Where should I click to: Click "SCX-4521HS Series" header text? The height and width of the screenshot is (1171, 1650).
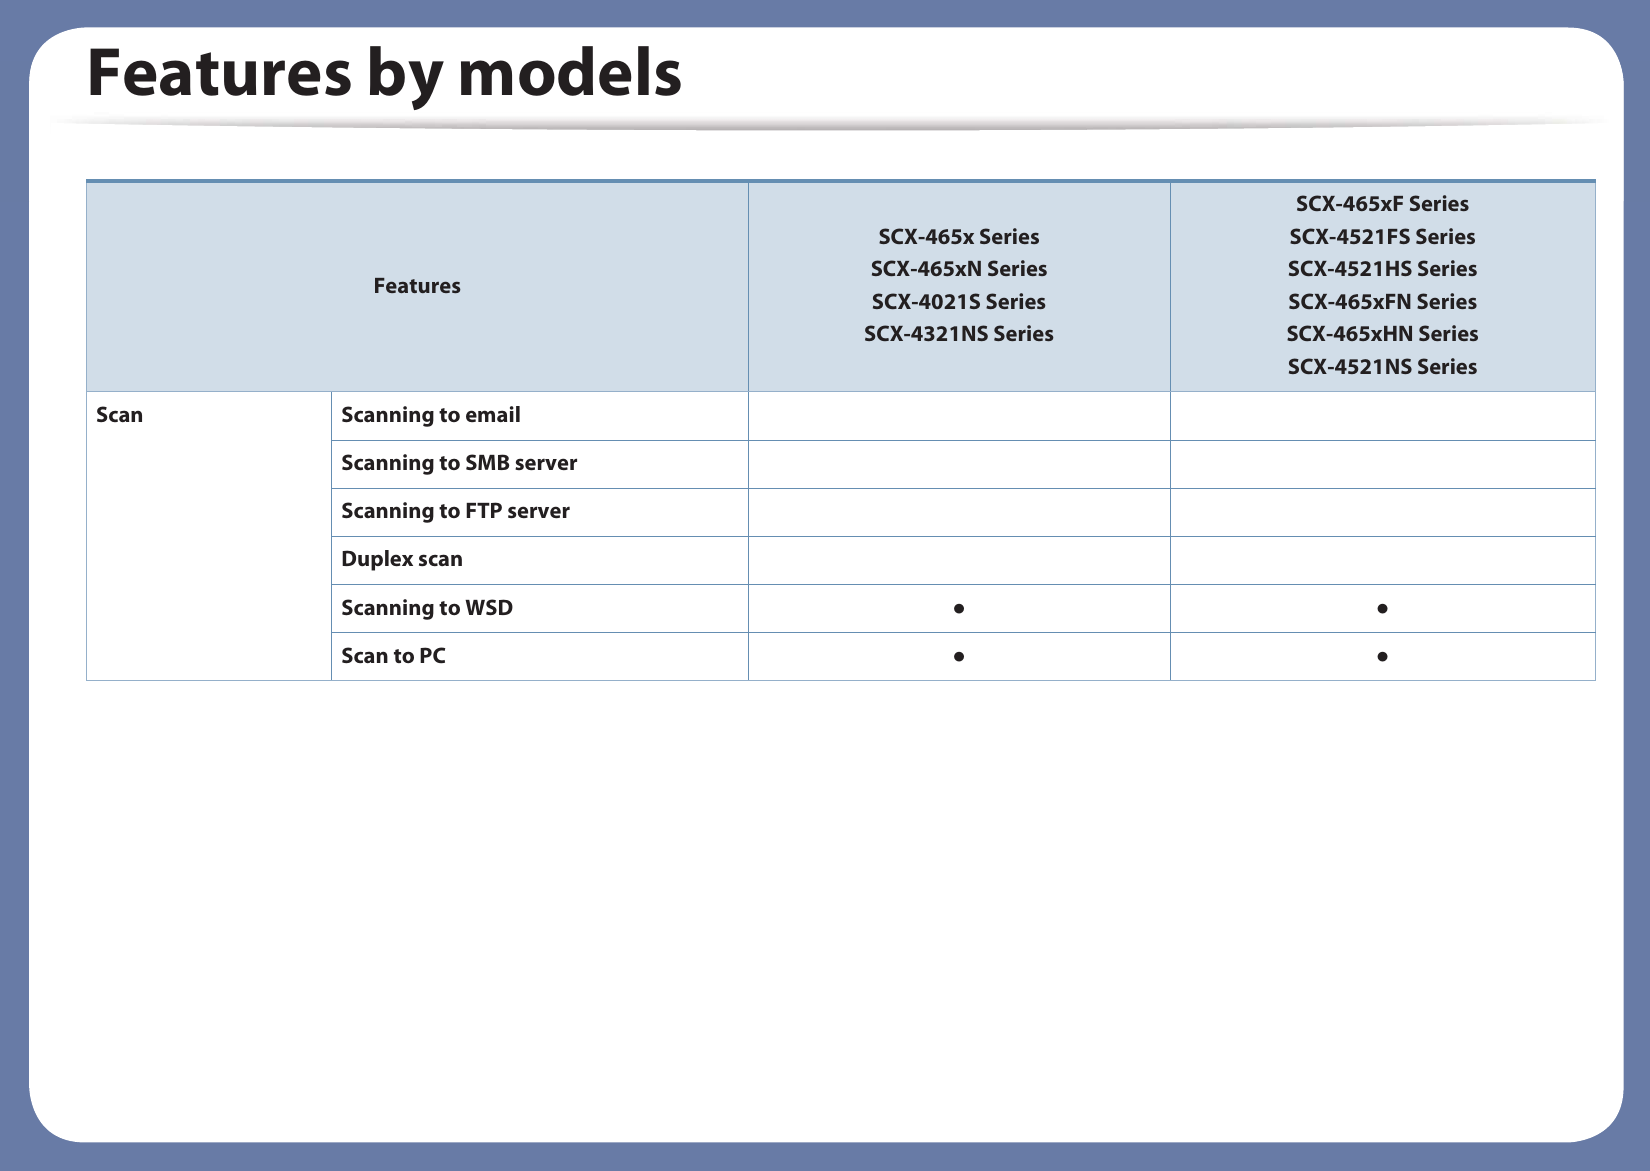click(x=1382, y=269)
